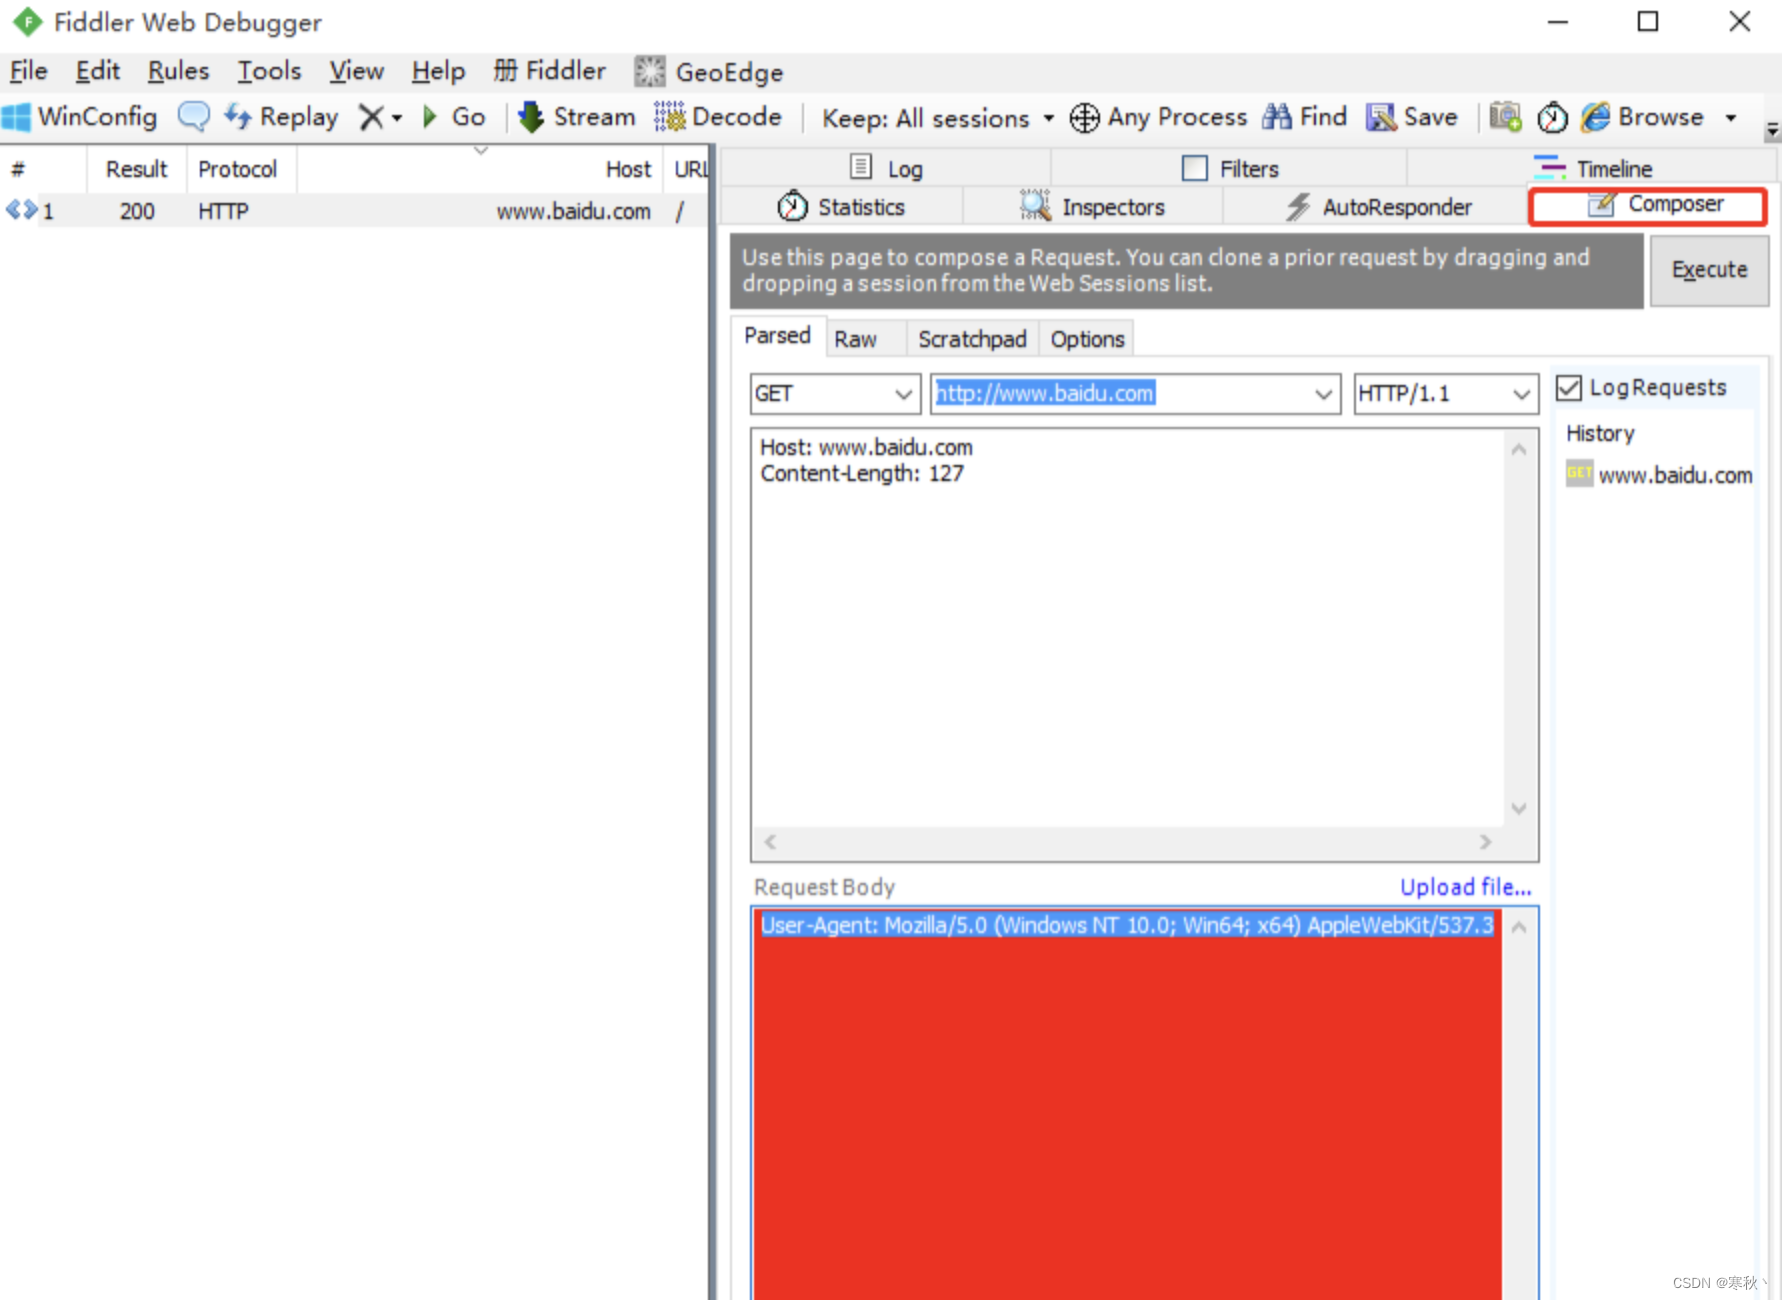Click the GeoEdge menu icon

point(649,72)
